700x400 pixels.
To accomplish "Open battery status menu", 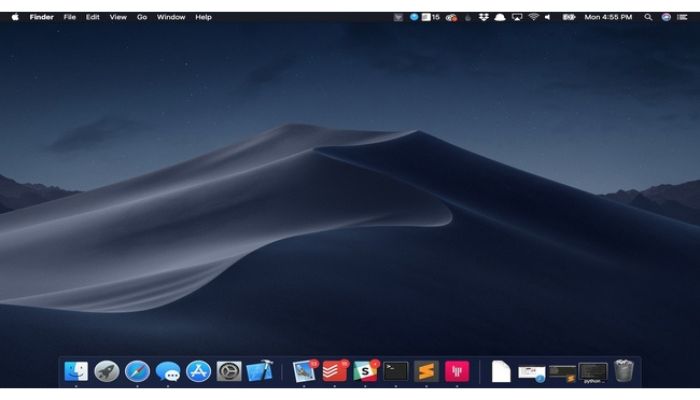I will coord(569,17).
